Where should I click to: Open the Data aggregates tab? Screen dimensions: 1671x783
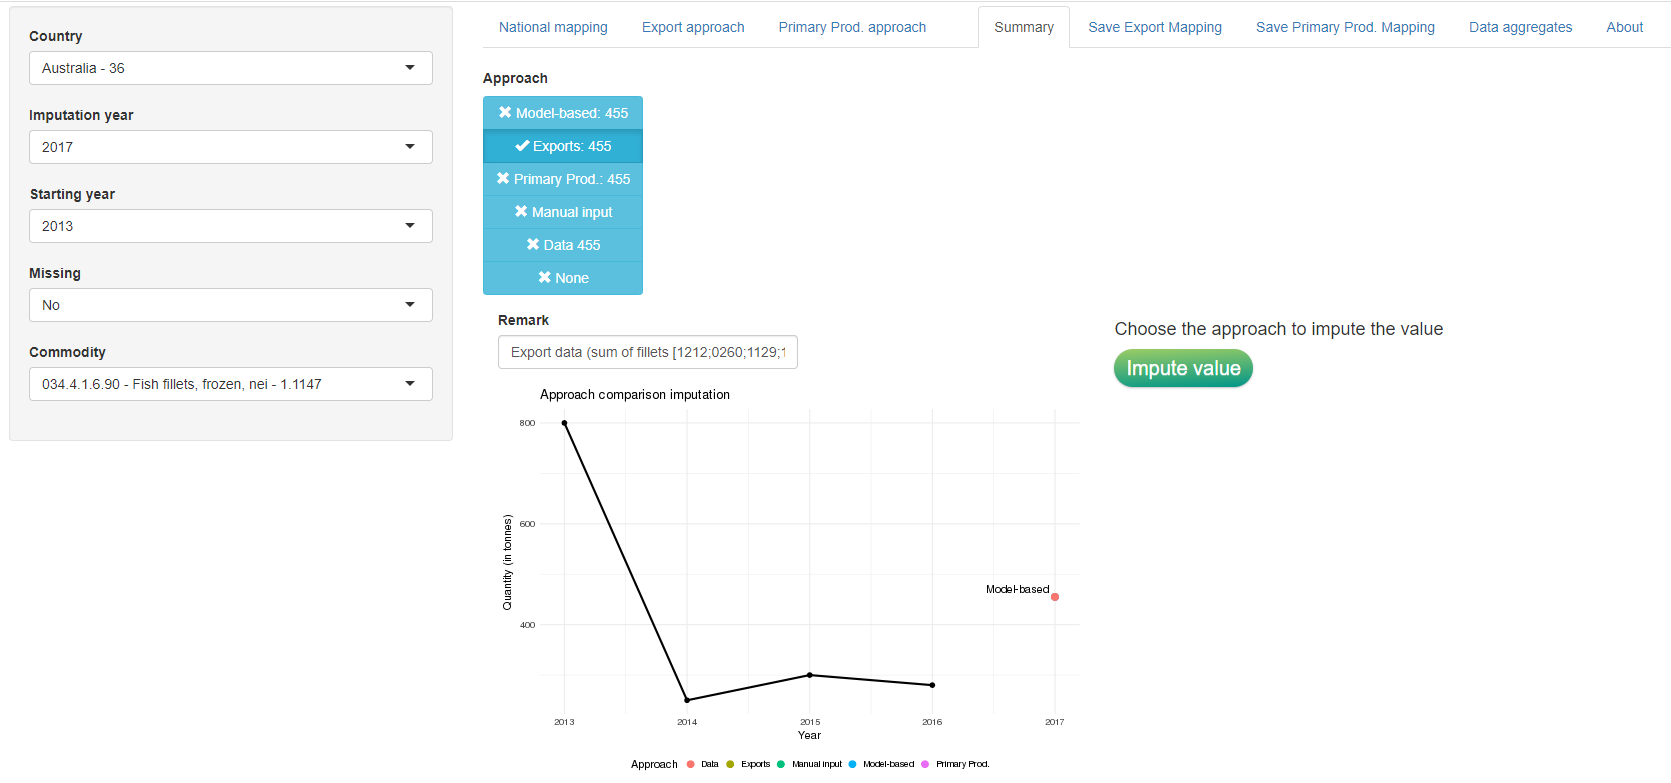point(1520,27)
